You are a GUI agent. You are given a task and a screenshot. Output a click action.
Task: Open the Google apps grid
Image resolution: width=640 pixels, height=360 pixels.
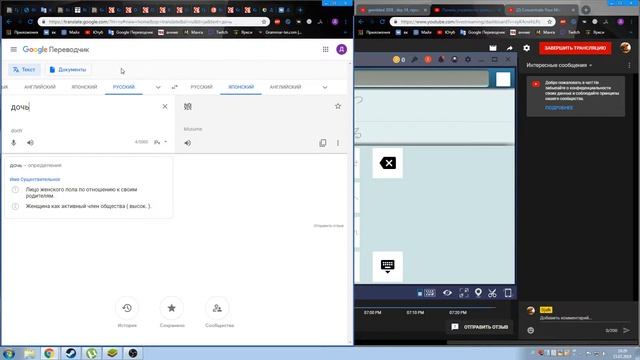pyautogui.click(x=325, y=49)
